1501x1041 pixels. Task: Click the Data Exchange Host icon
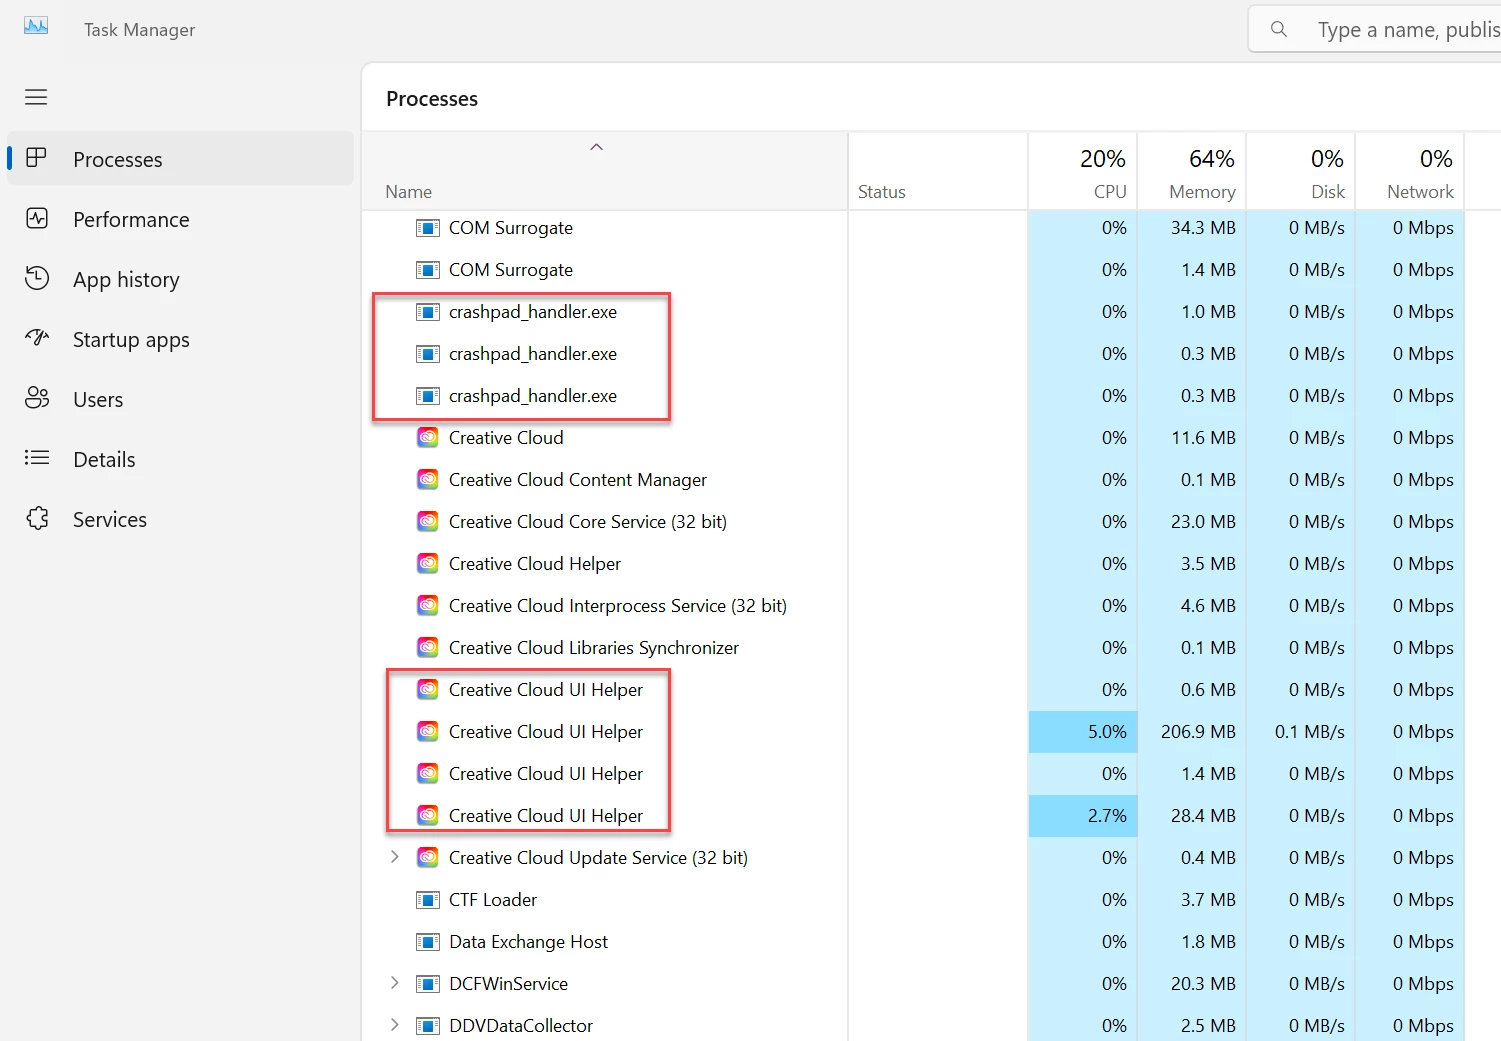point(428,942)
